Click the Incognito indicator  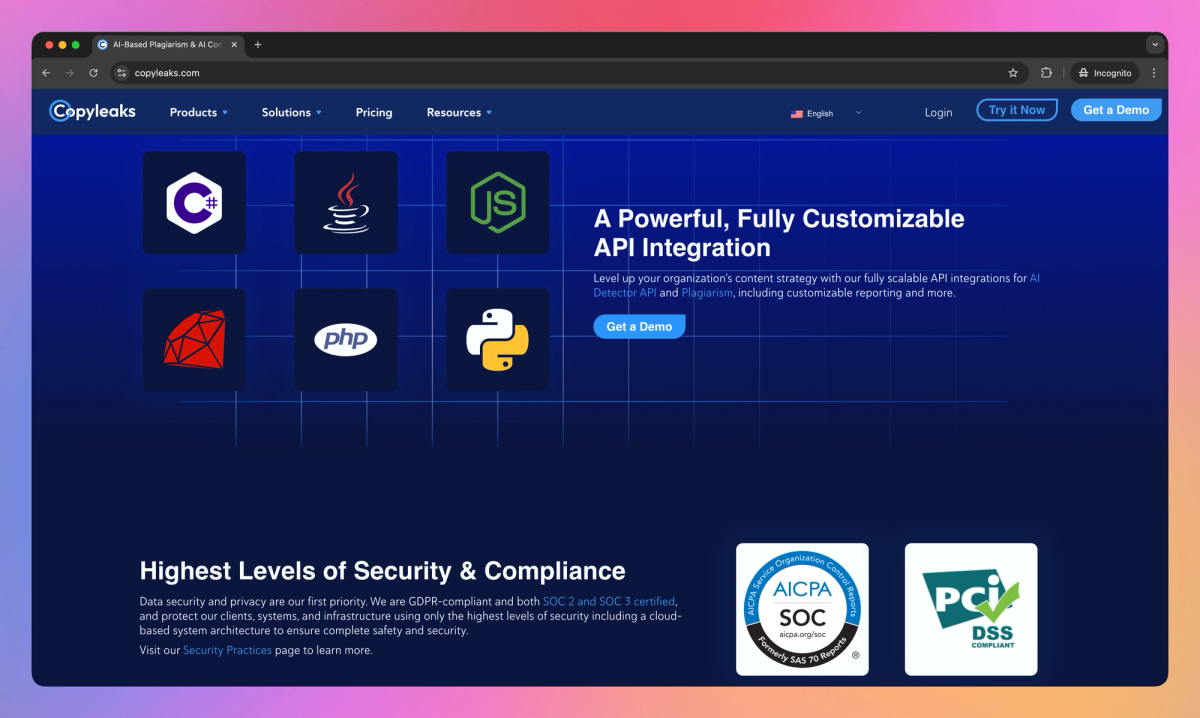coord(1105,73)
